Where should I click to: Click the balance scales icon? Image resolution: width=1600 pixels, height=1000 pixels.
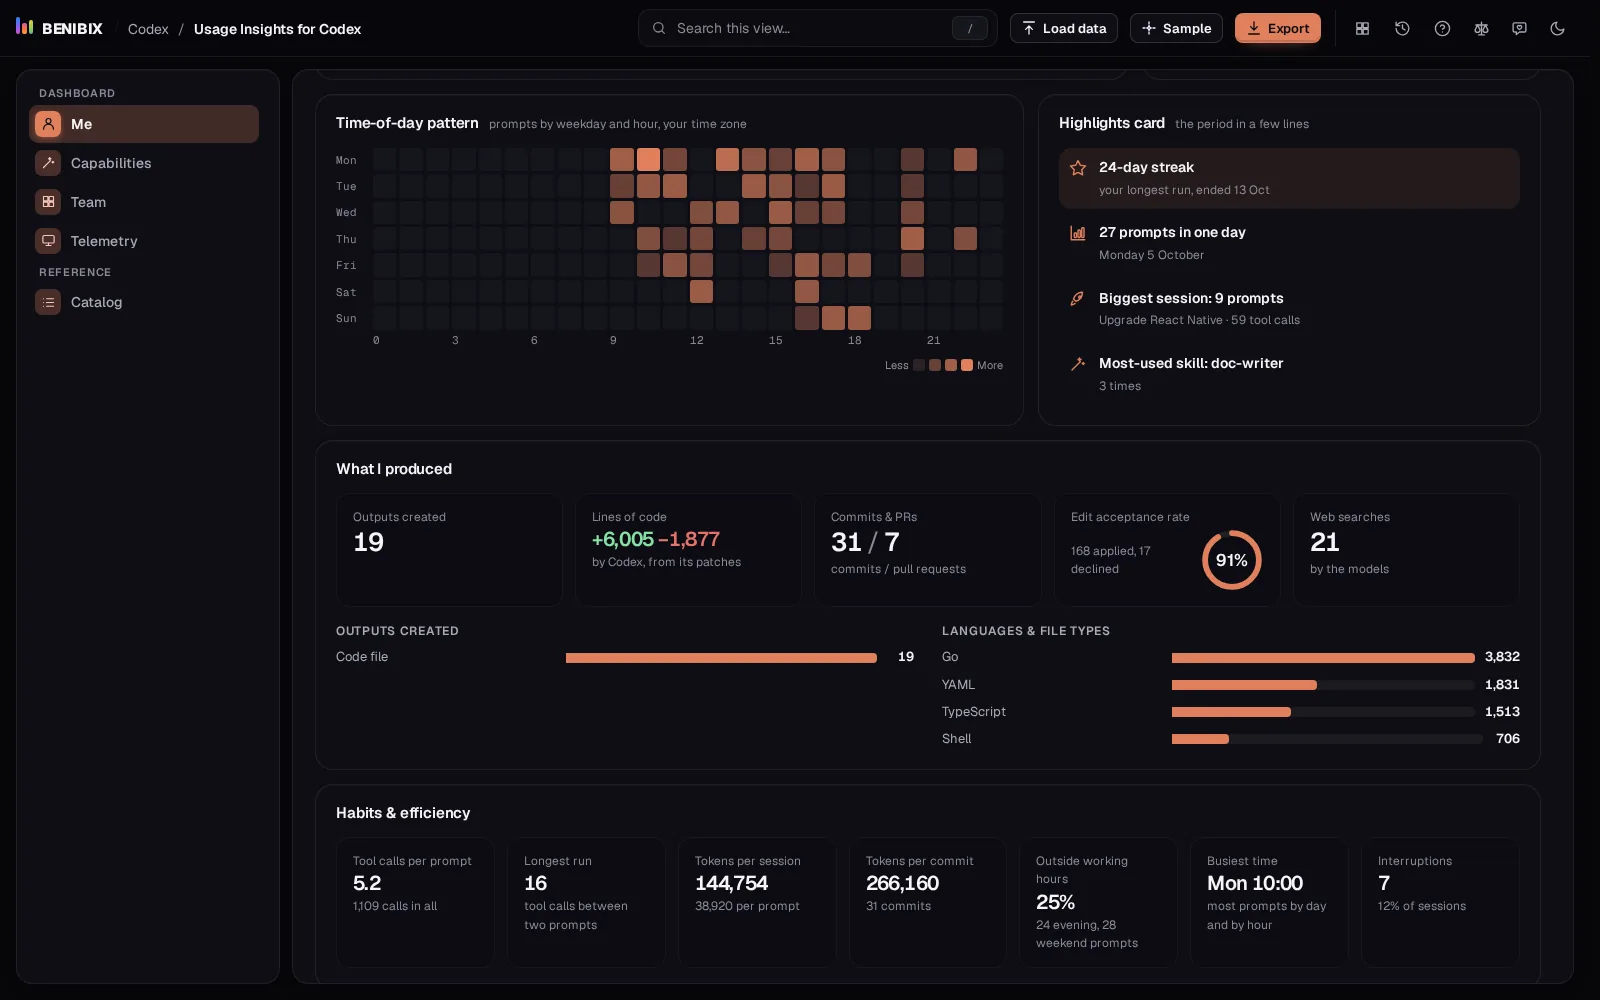[x=1481, y=28]
